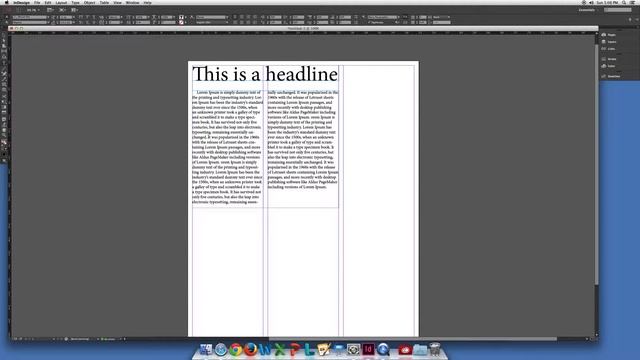Screen dimensions: 640x360
Task: Open Google Chrome from the Dock
Action: click(x=236, y=349)
